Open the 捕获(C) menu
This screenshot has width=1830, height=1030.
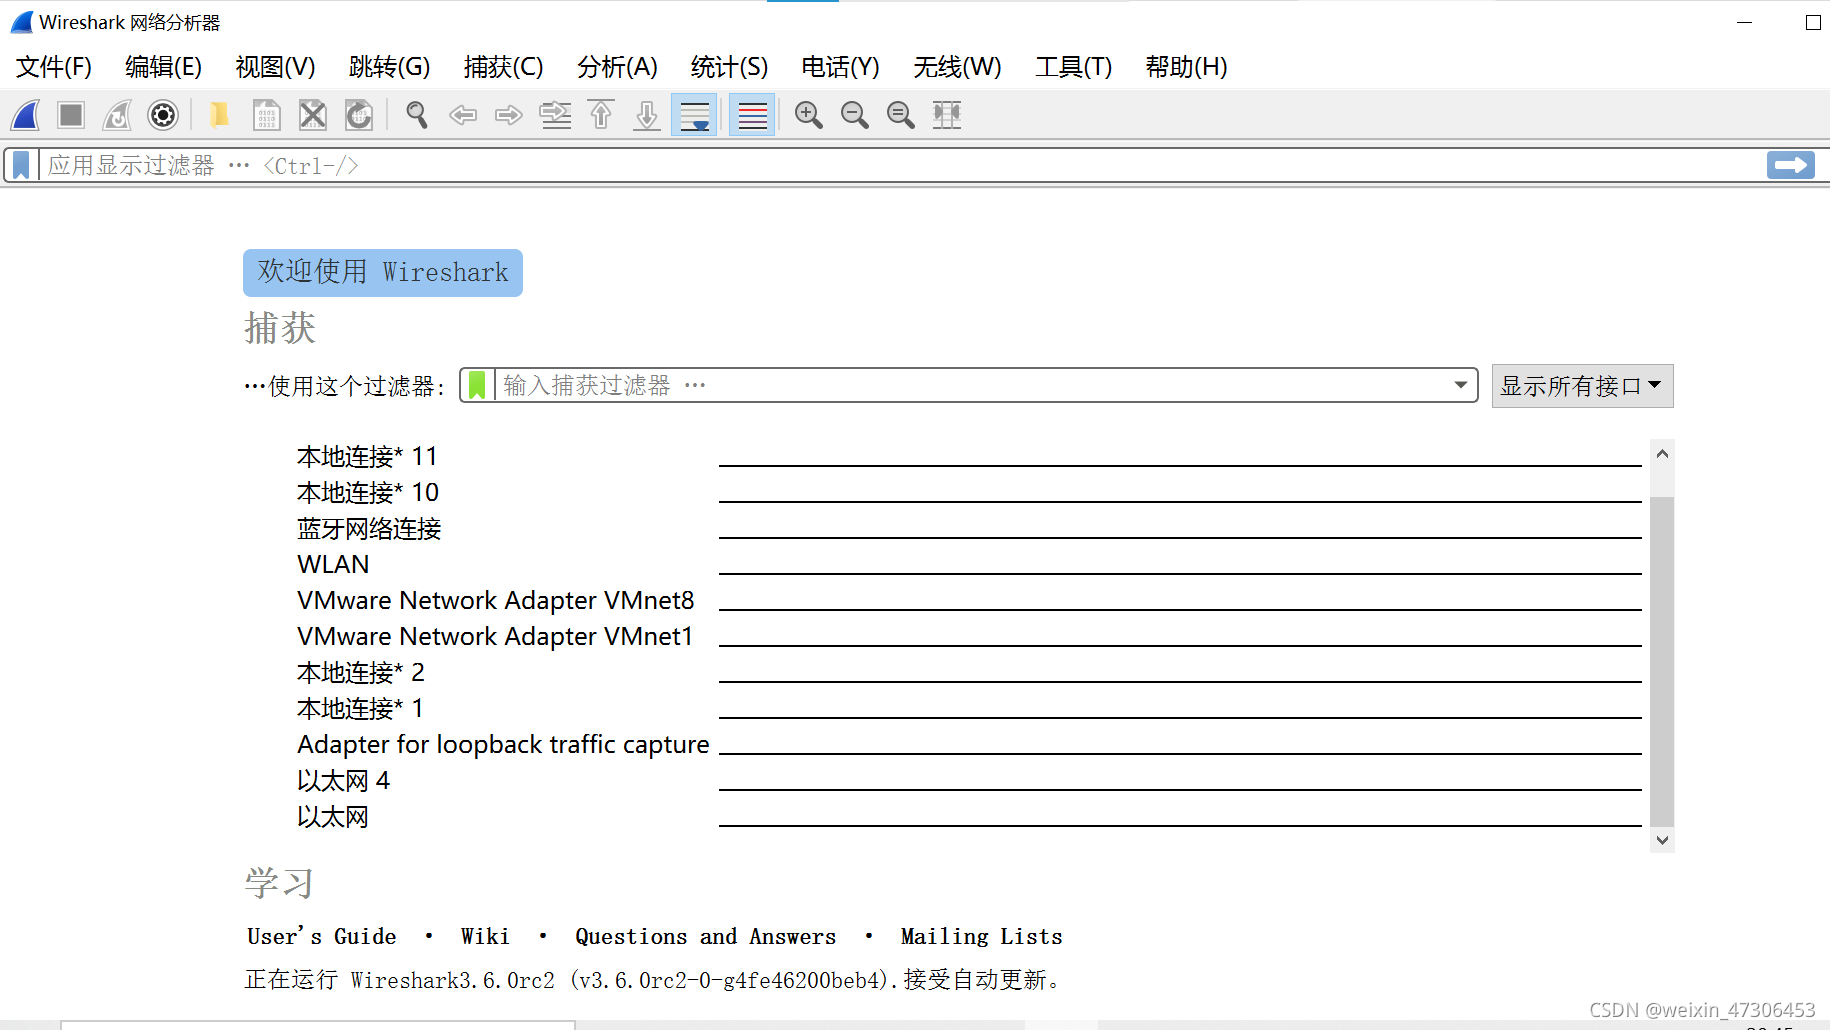pos(503,67)
